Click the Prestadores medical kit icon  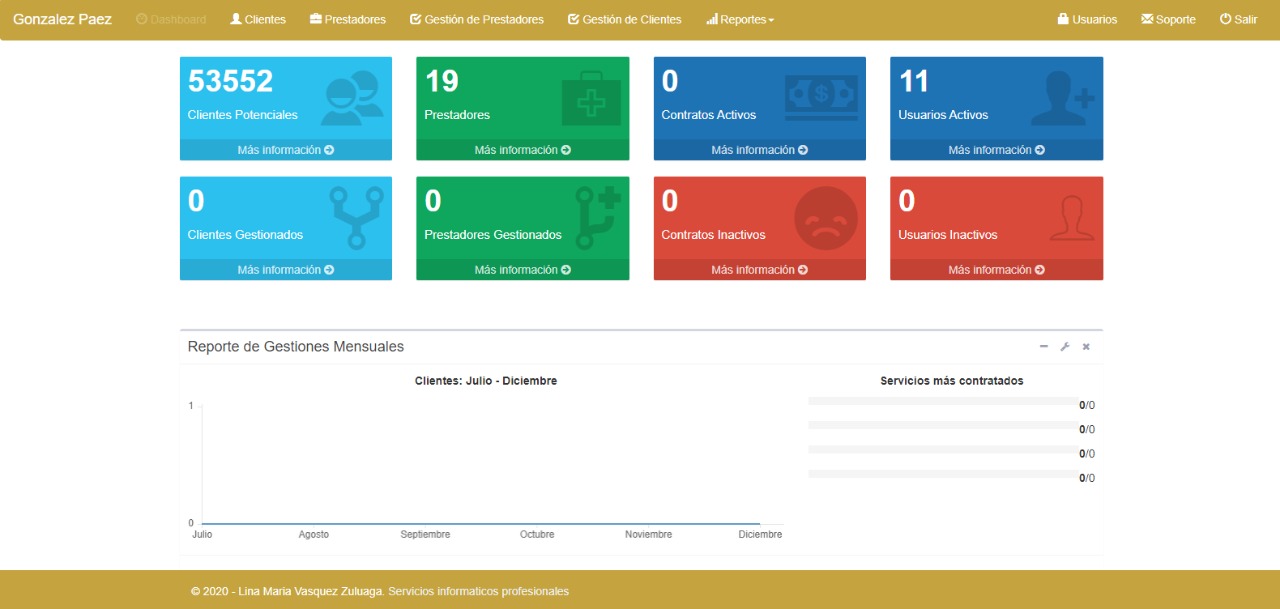(x=591, y=98)
